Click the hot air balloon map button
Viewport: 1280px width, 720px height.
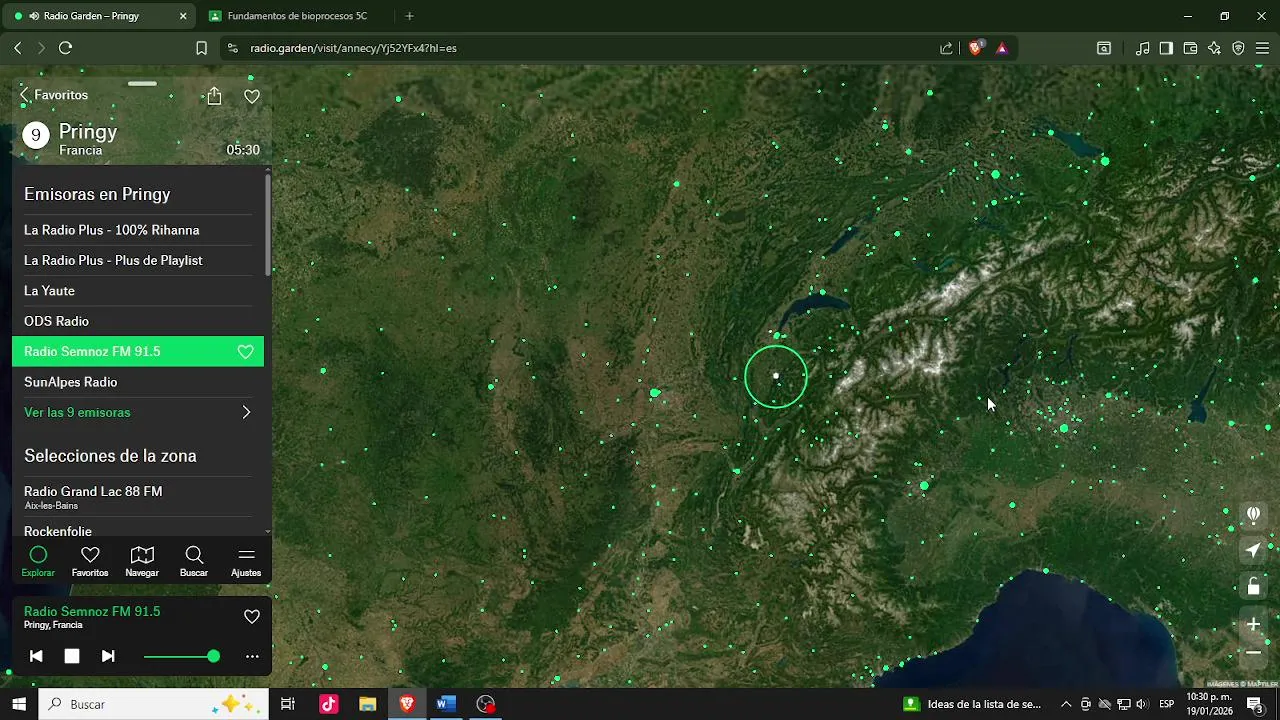(1253, 515)
